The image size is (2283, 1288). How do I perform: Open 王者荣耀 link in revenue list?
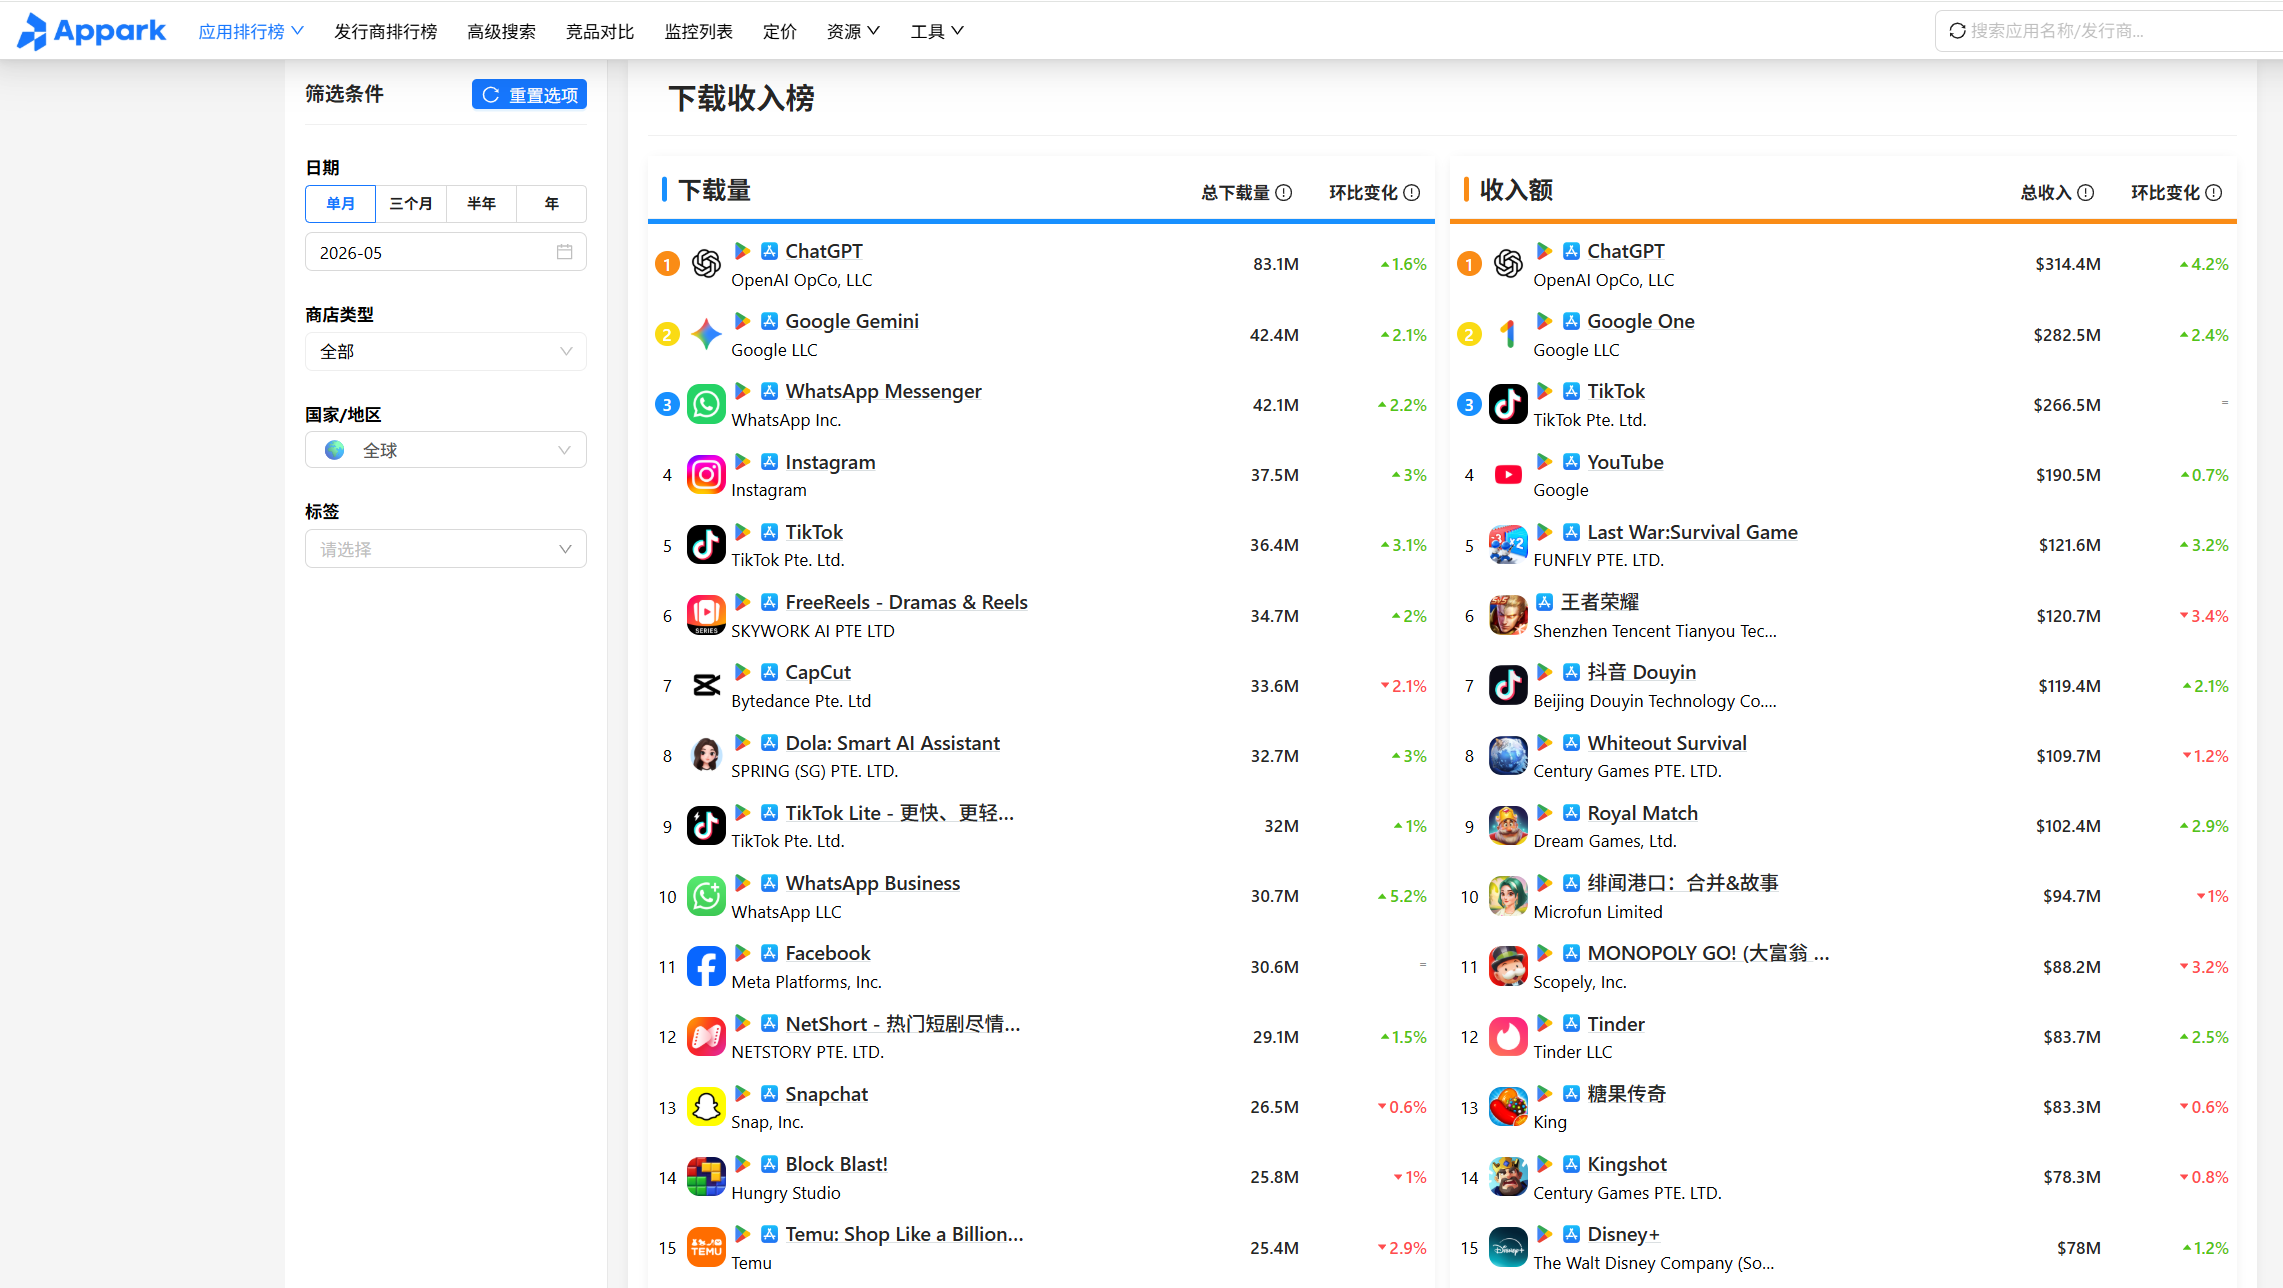pos(1600,602)
